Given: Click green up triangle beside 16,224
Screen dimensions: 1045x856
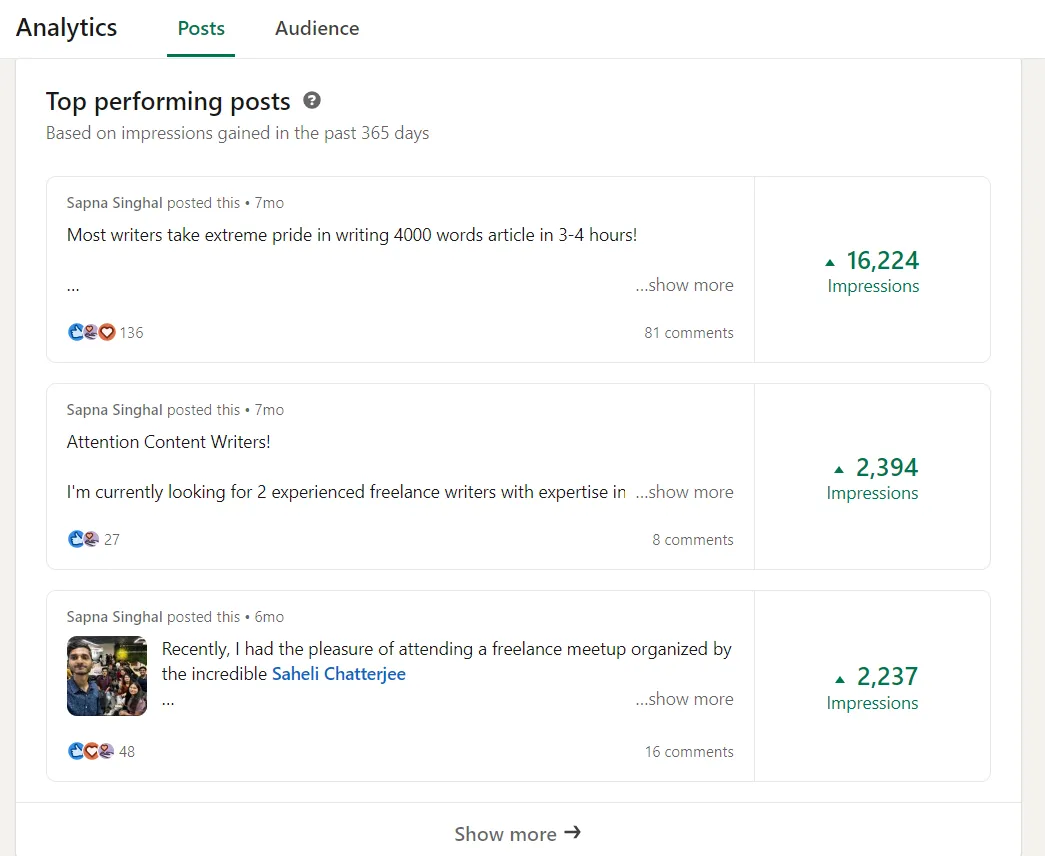Looking at the screenshot, I should point(830,263).
